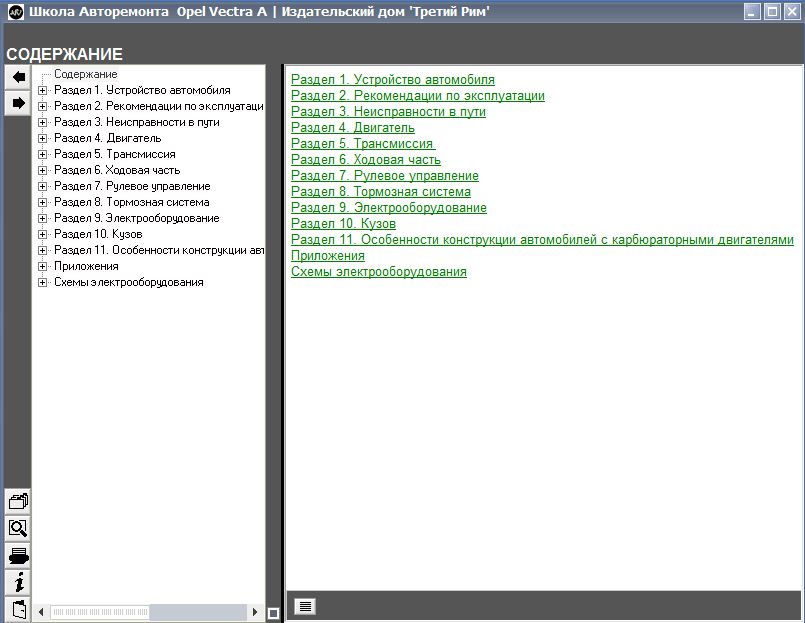Open the magnifier search tool
Image resolution: width=805 pixels, height=623 pixels.
18,529
